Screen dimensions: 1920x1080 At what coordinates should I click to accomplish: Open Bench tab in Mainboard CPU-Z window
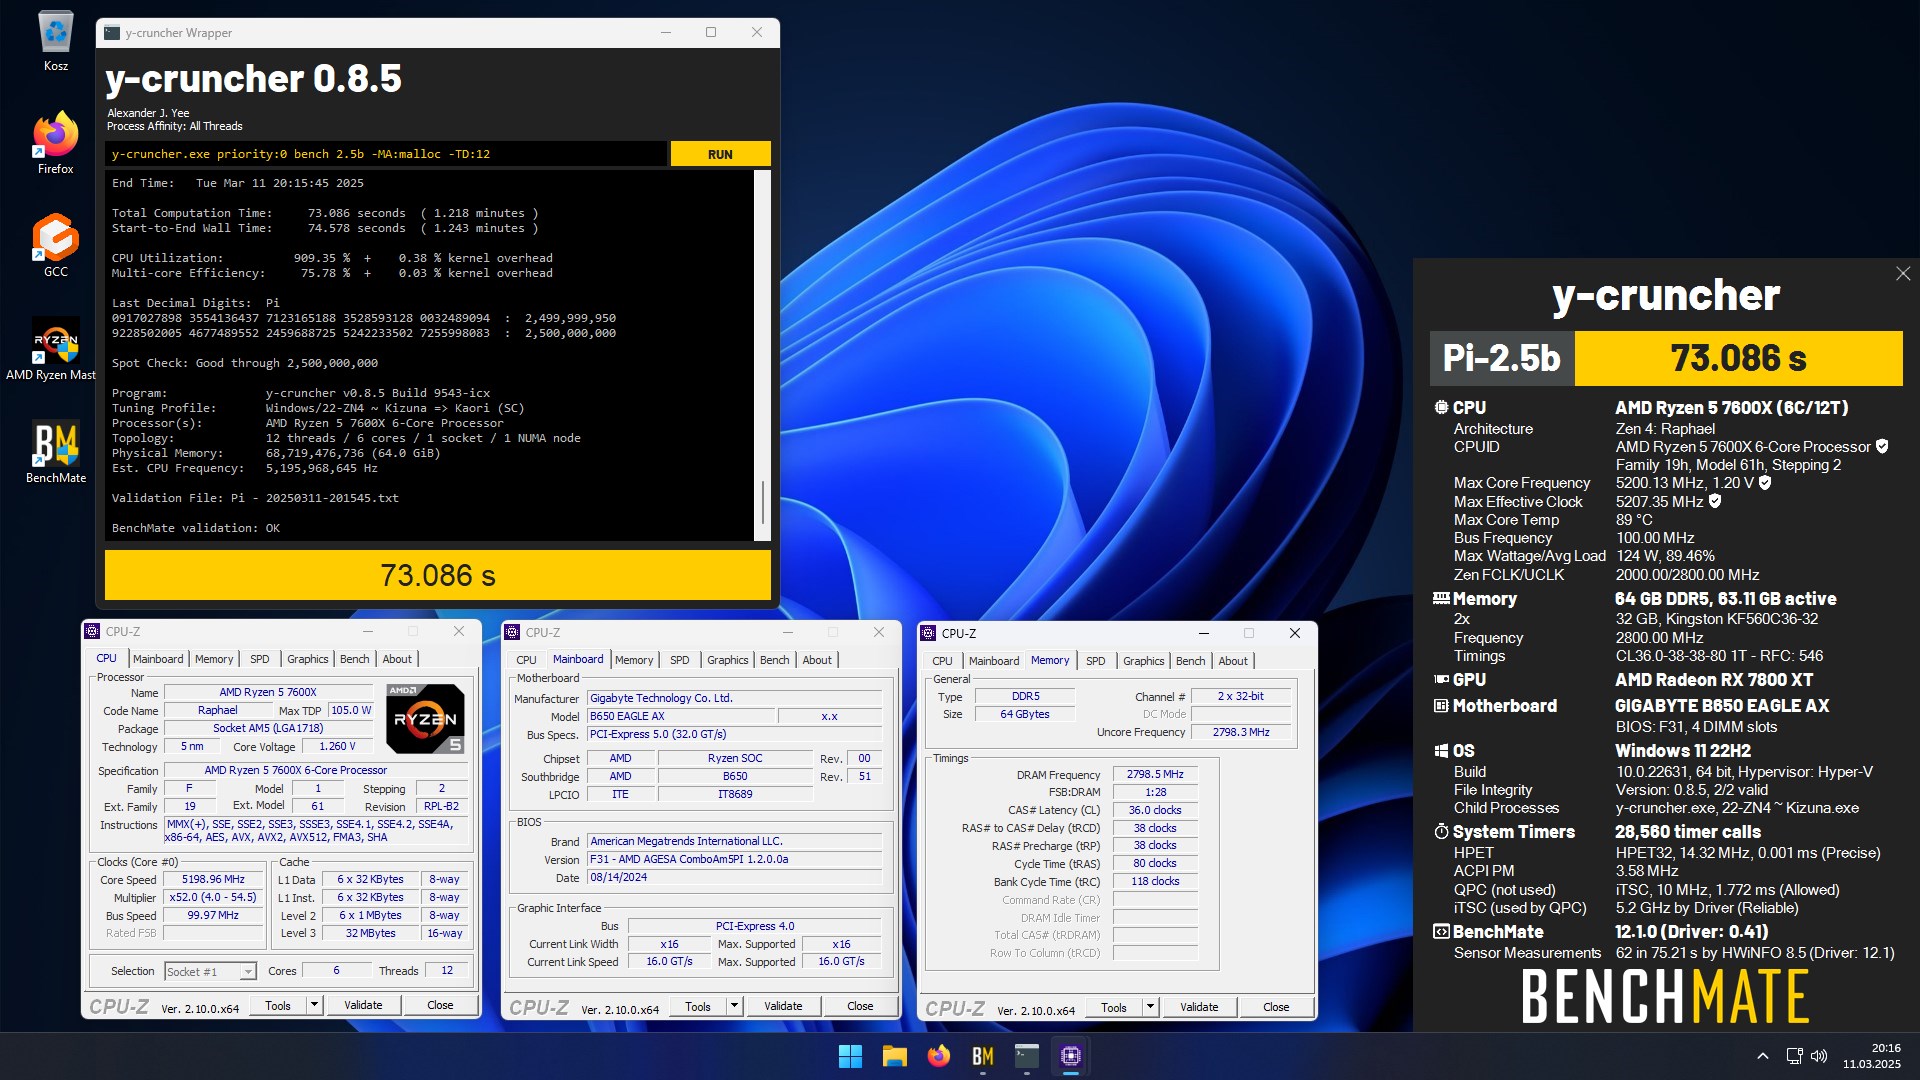(774, 660)
